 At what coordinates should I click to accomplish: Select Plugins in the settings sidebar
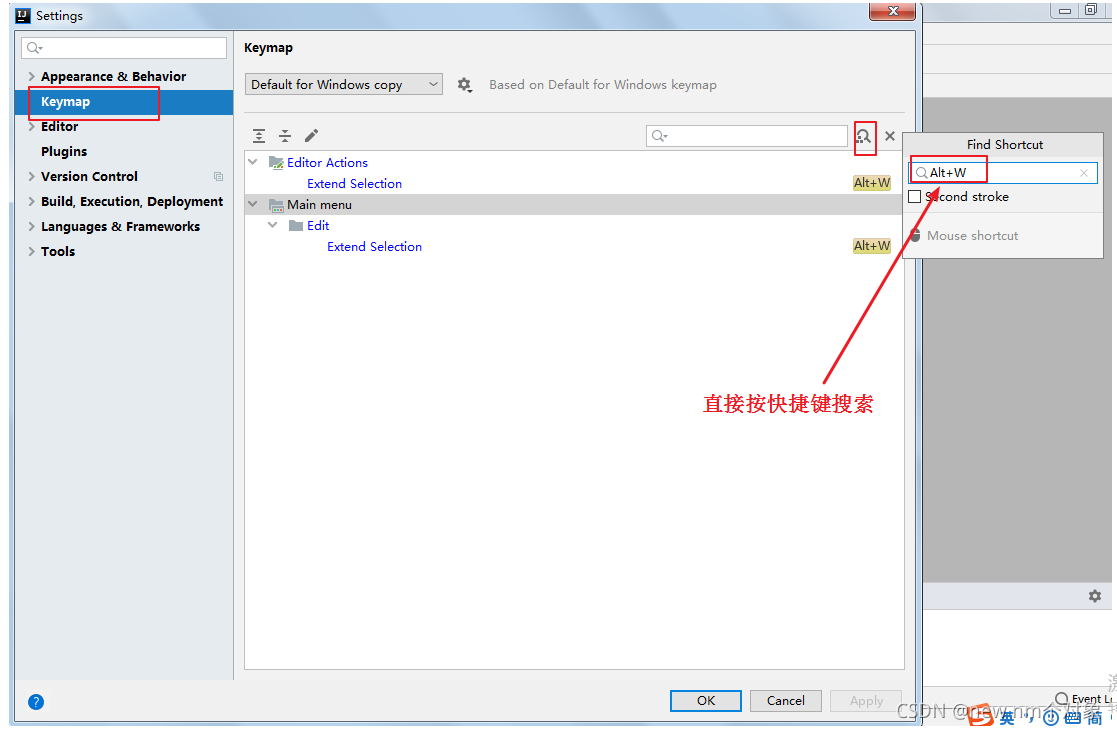(64, 152)
